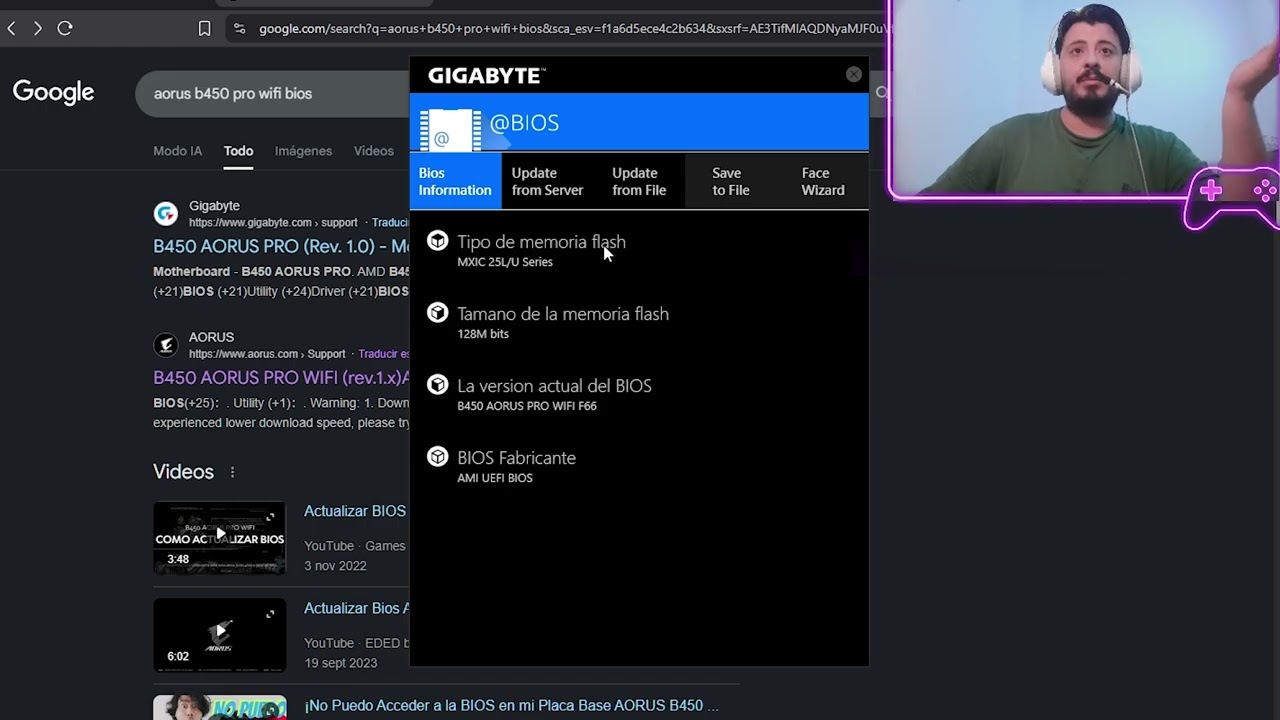This screenshot has height=720, width=1280.
Task: Close the Gigabyte @BIOS window
Action: tap(853, 74)
